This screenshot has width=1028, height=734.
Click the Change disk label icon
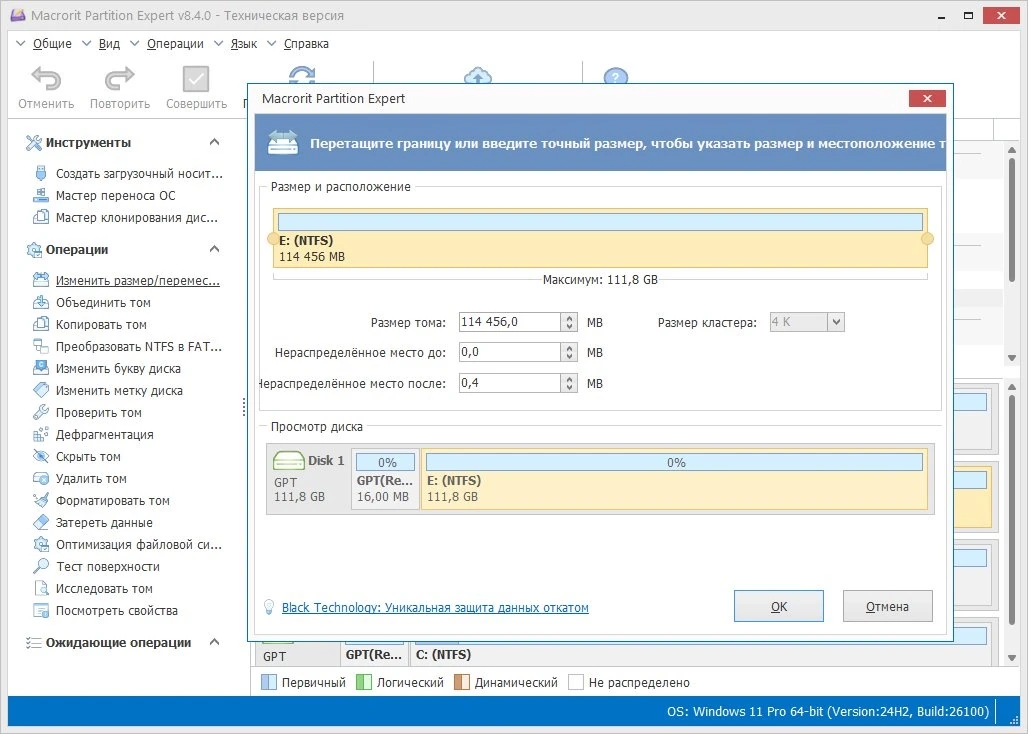41,391
